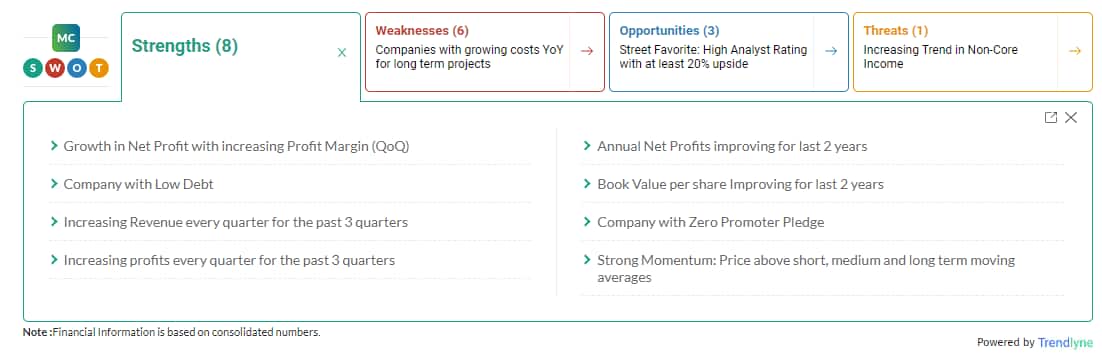Select 'Annual Net Profits improving' item
1102x360 pixels.
pos(732,146)
